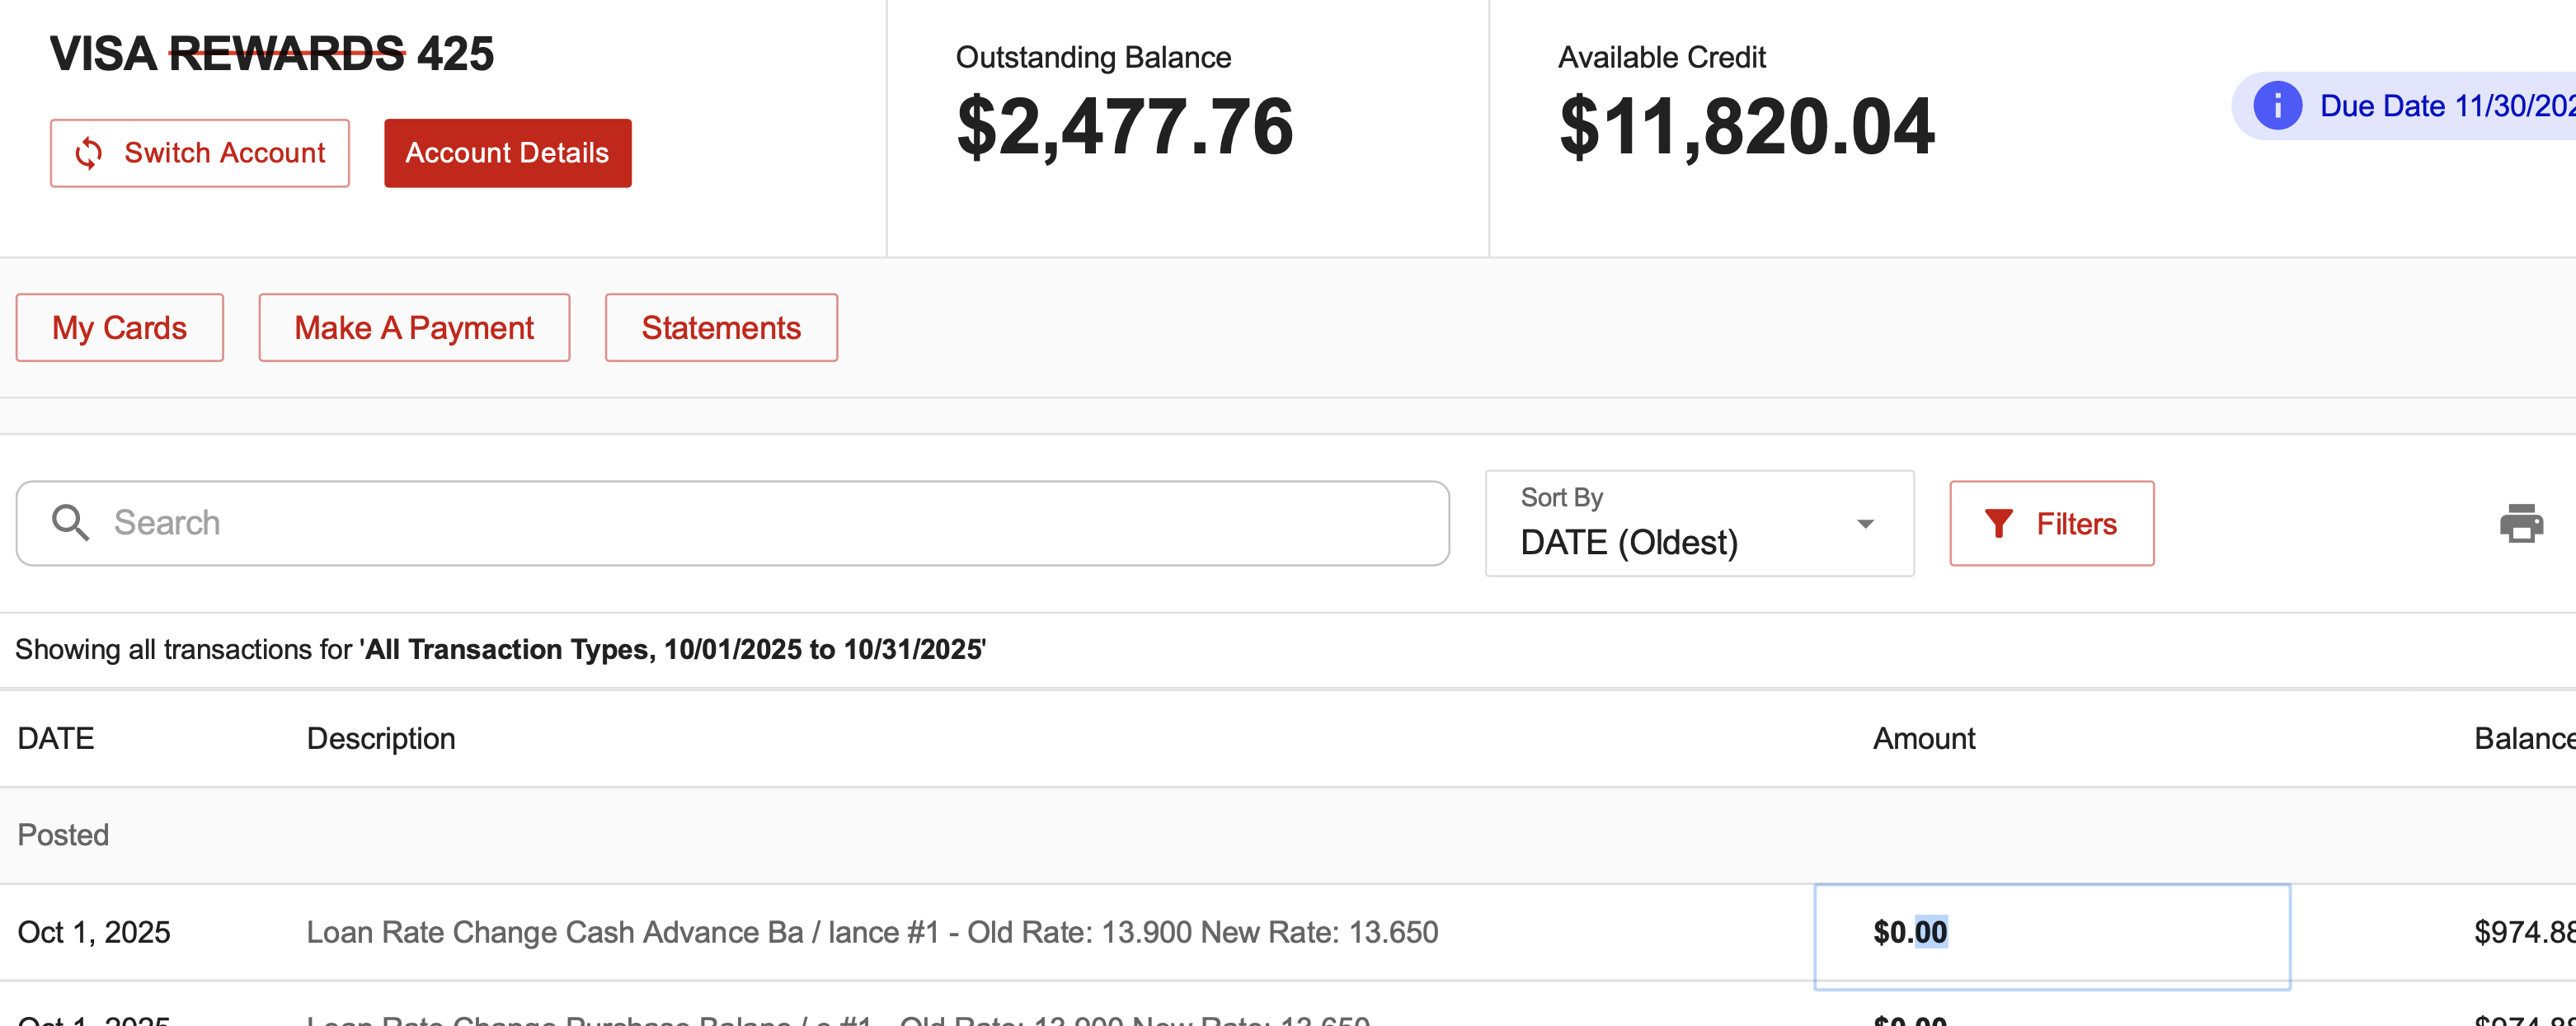
Task: Open the Cash Advance rate change transaction
Action: coord(871,932)
